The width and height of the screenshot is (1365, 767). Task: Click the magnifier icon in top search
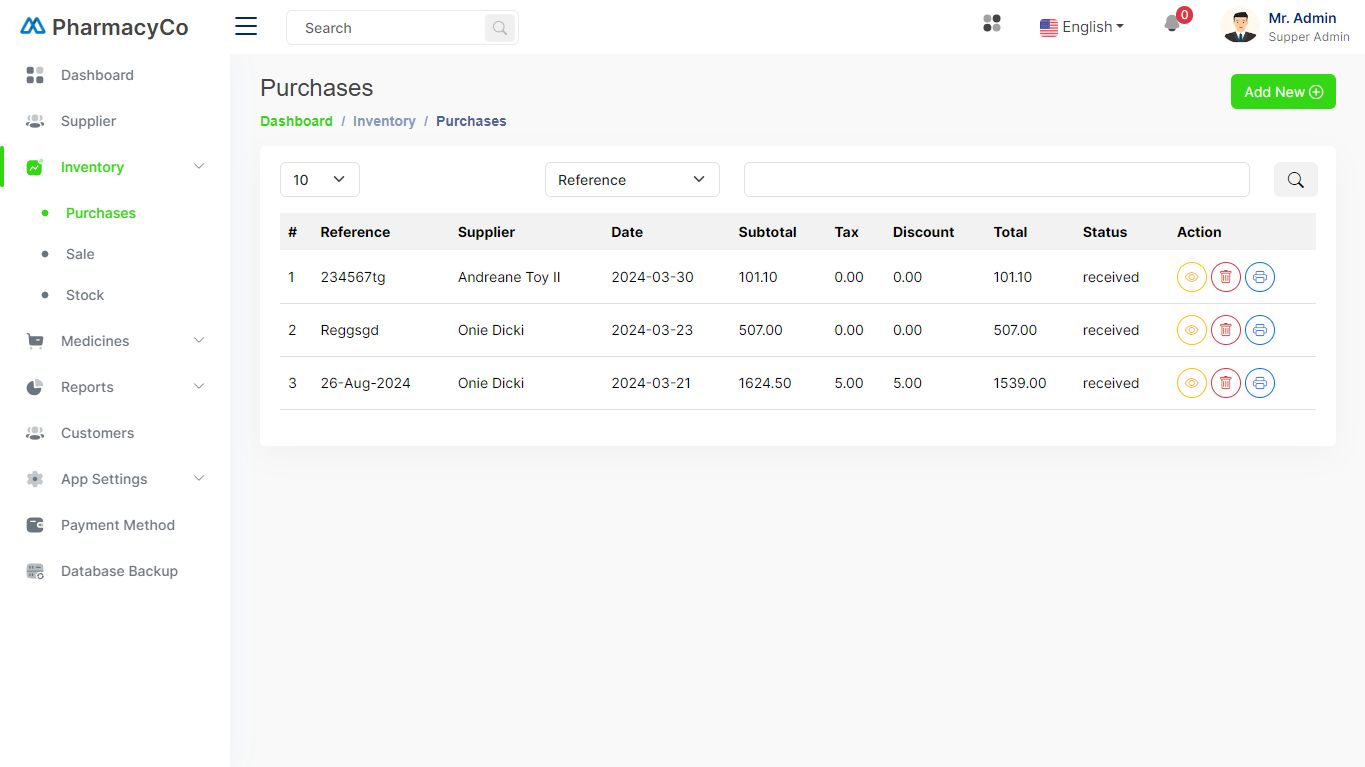pyautogui.click(x=500, y=28)
